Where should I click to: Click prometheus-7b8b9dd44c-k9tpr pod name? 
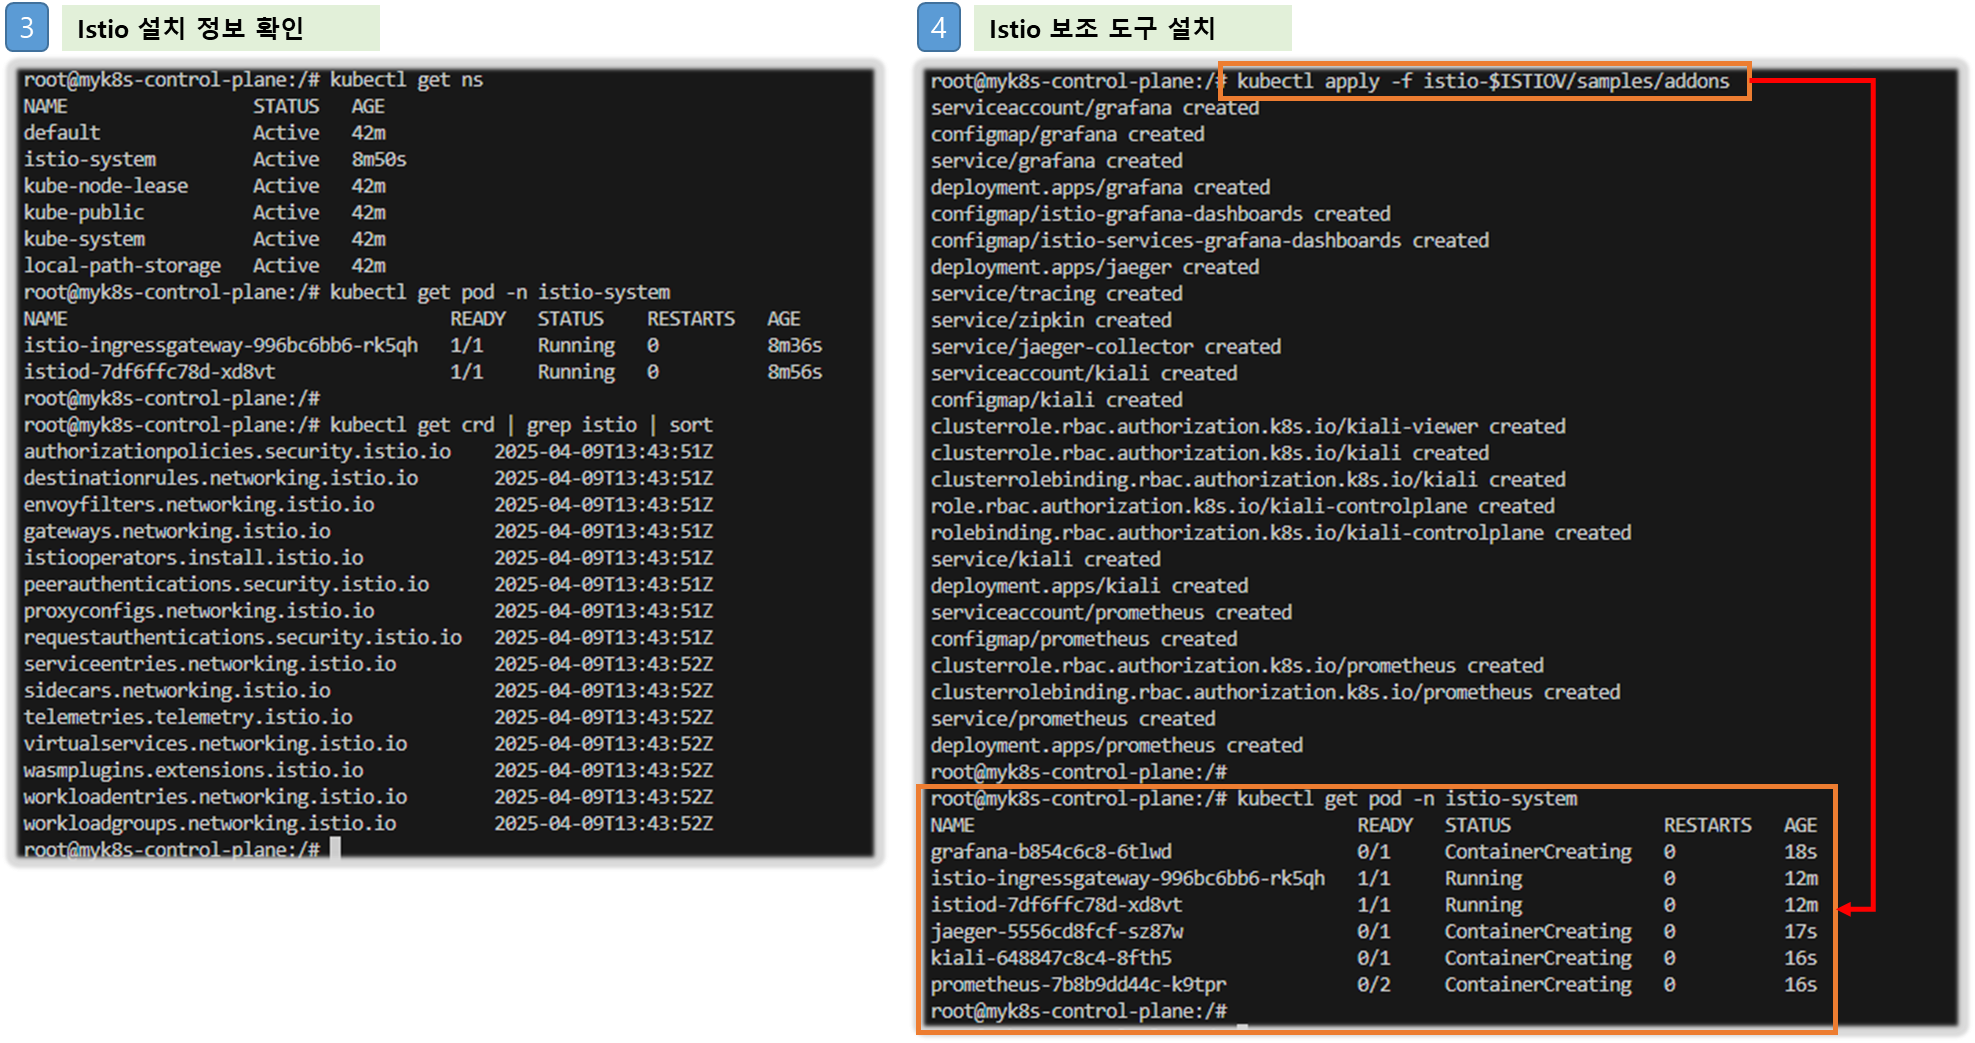click(x=1078, y=985)
